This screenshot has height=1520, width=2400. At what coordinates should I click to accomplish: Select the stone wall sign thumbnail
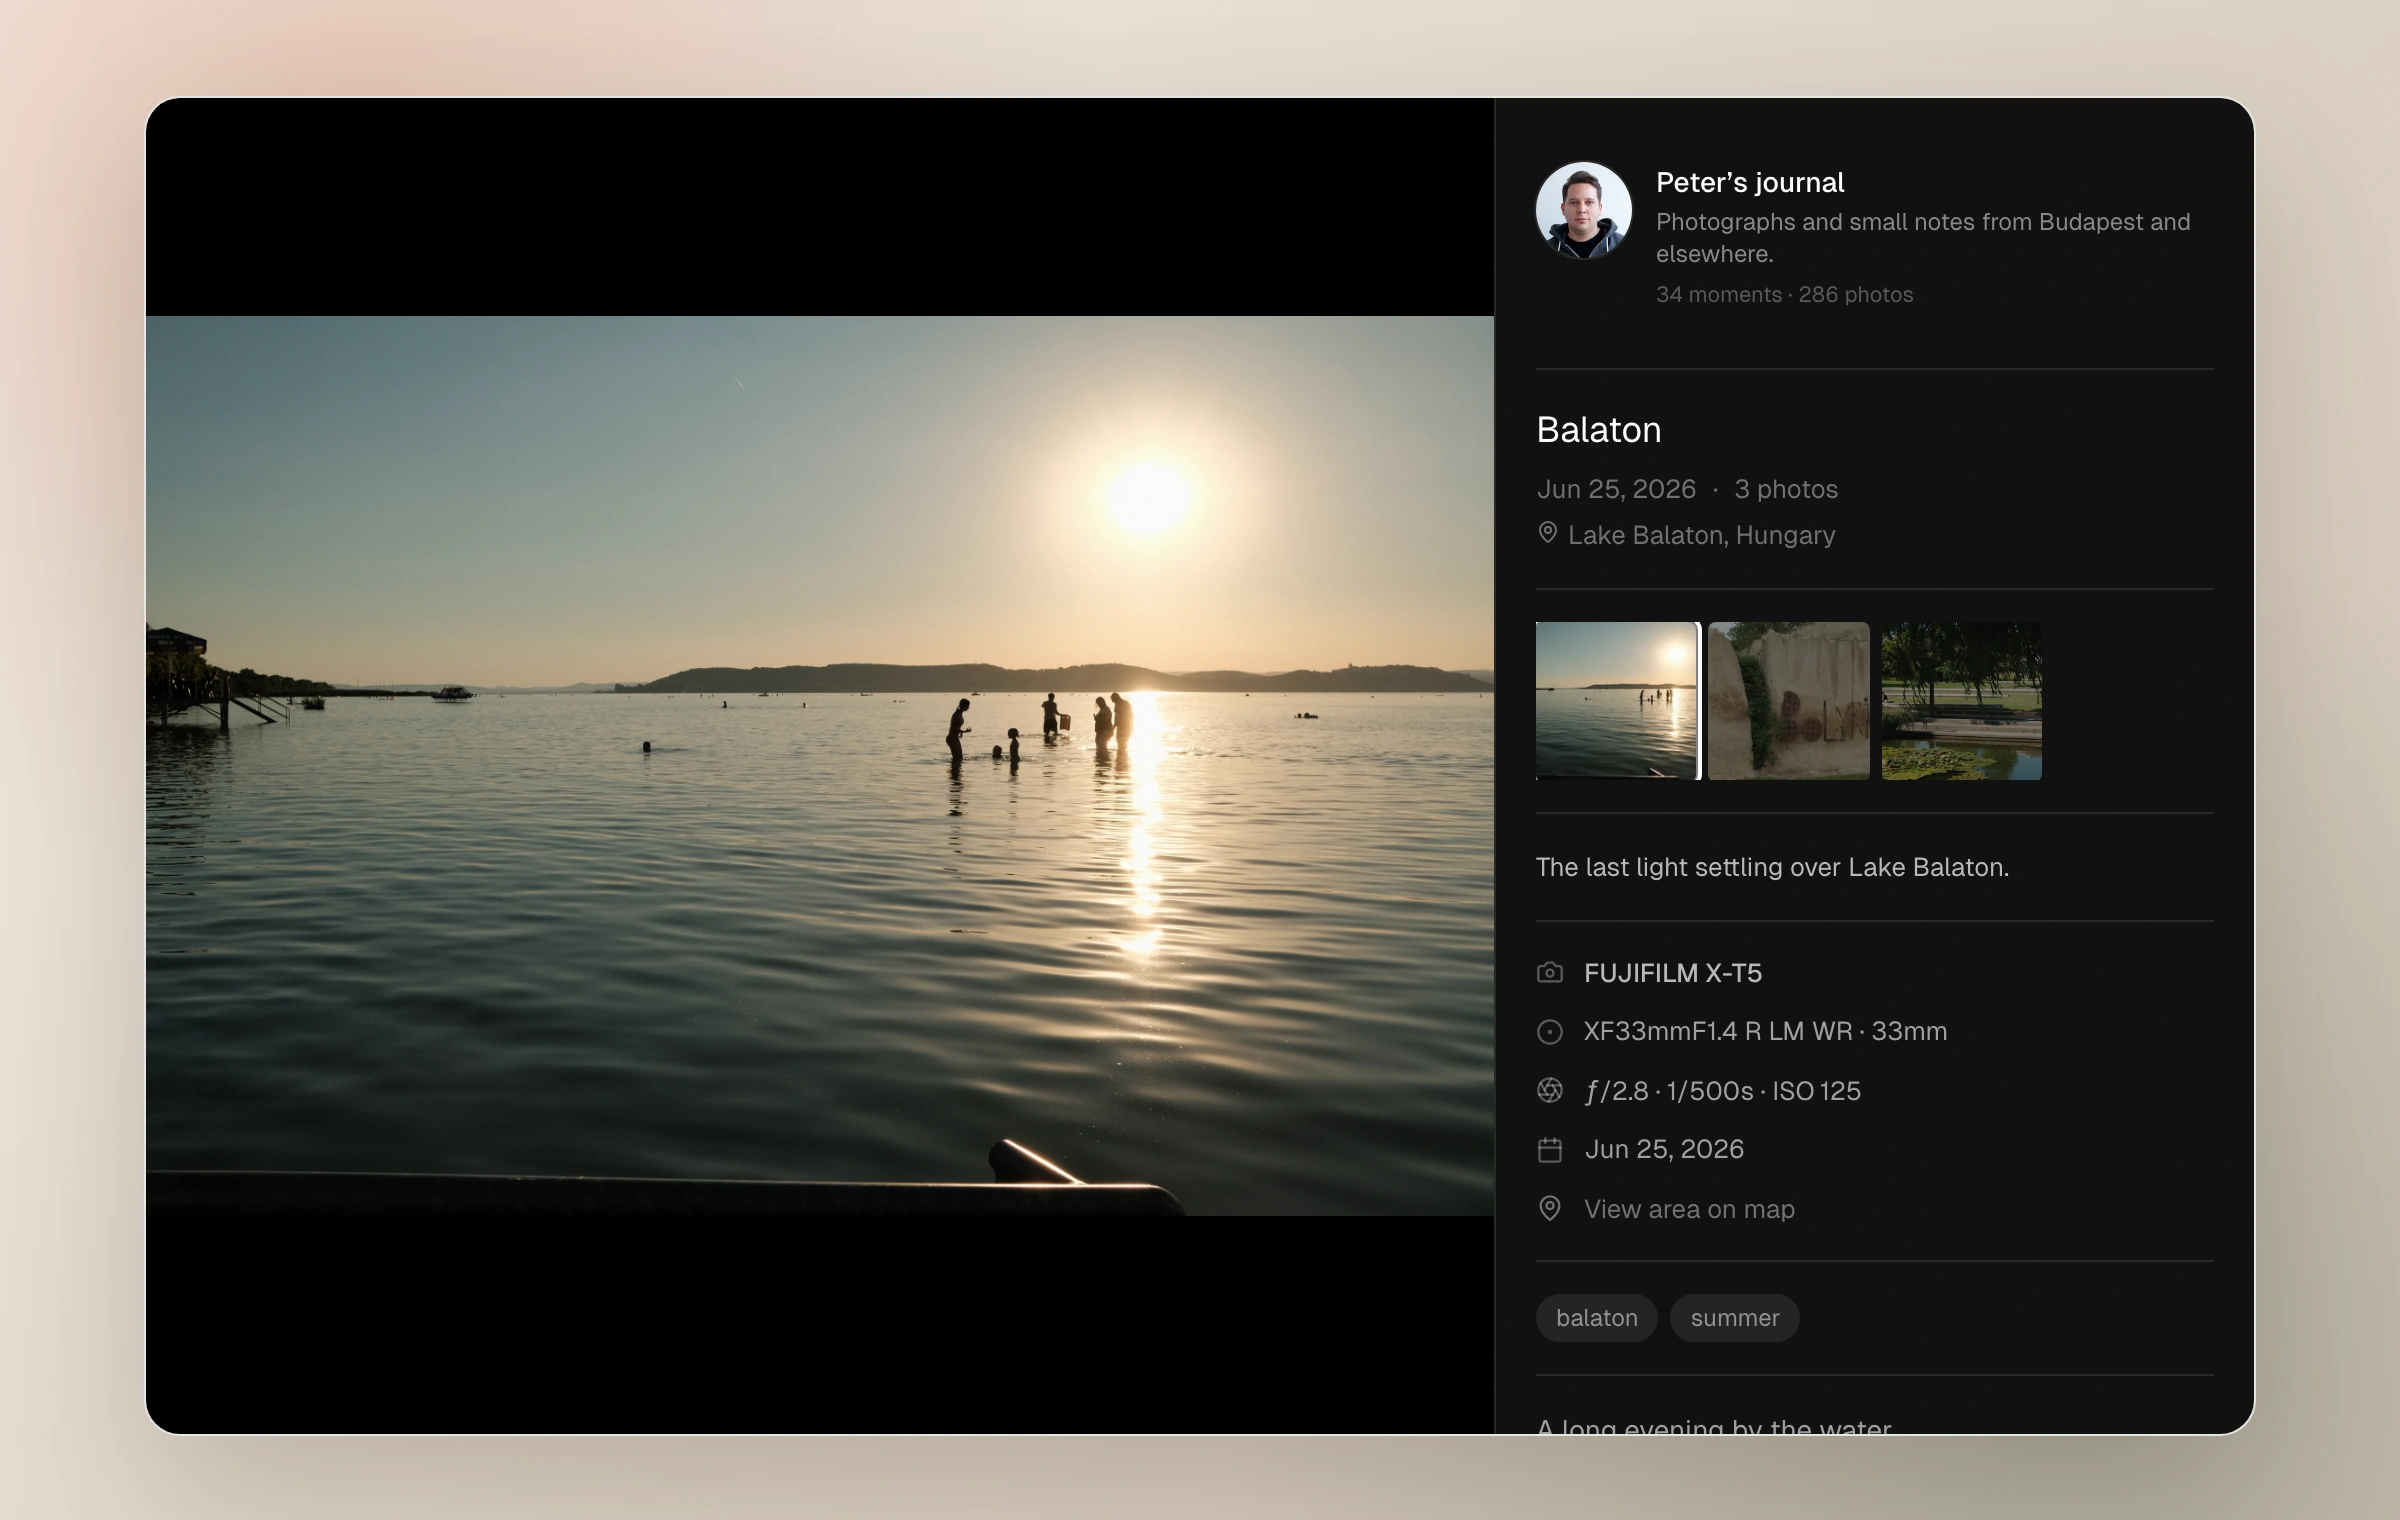click(1789, 701)
